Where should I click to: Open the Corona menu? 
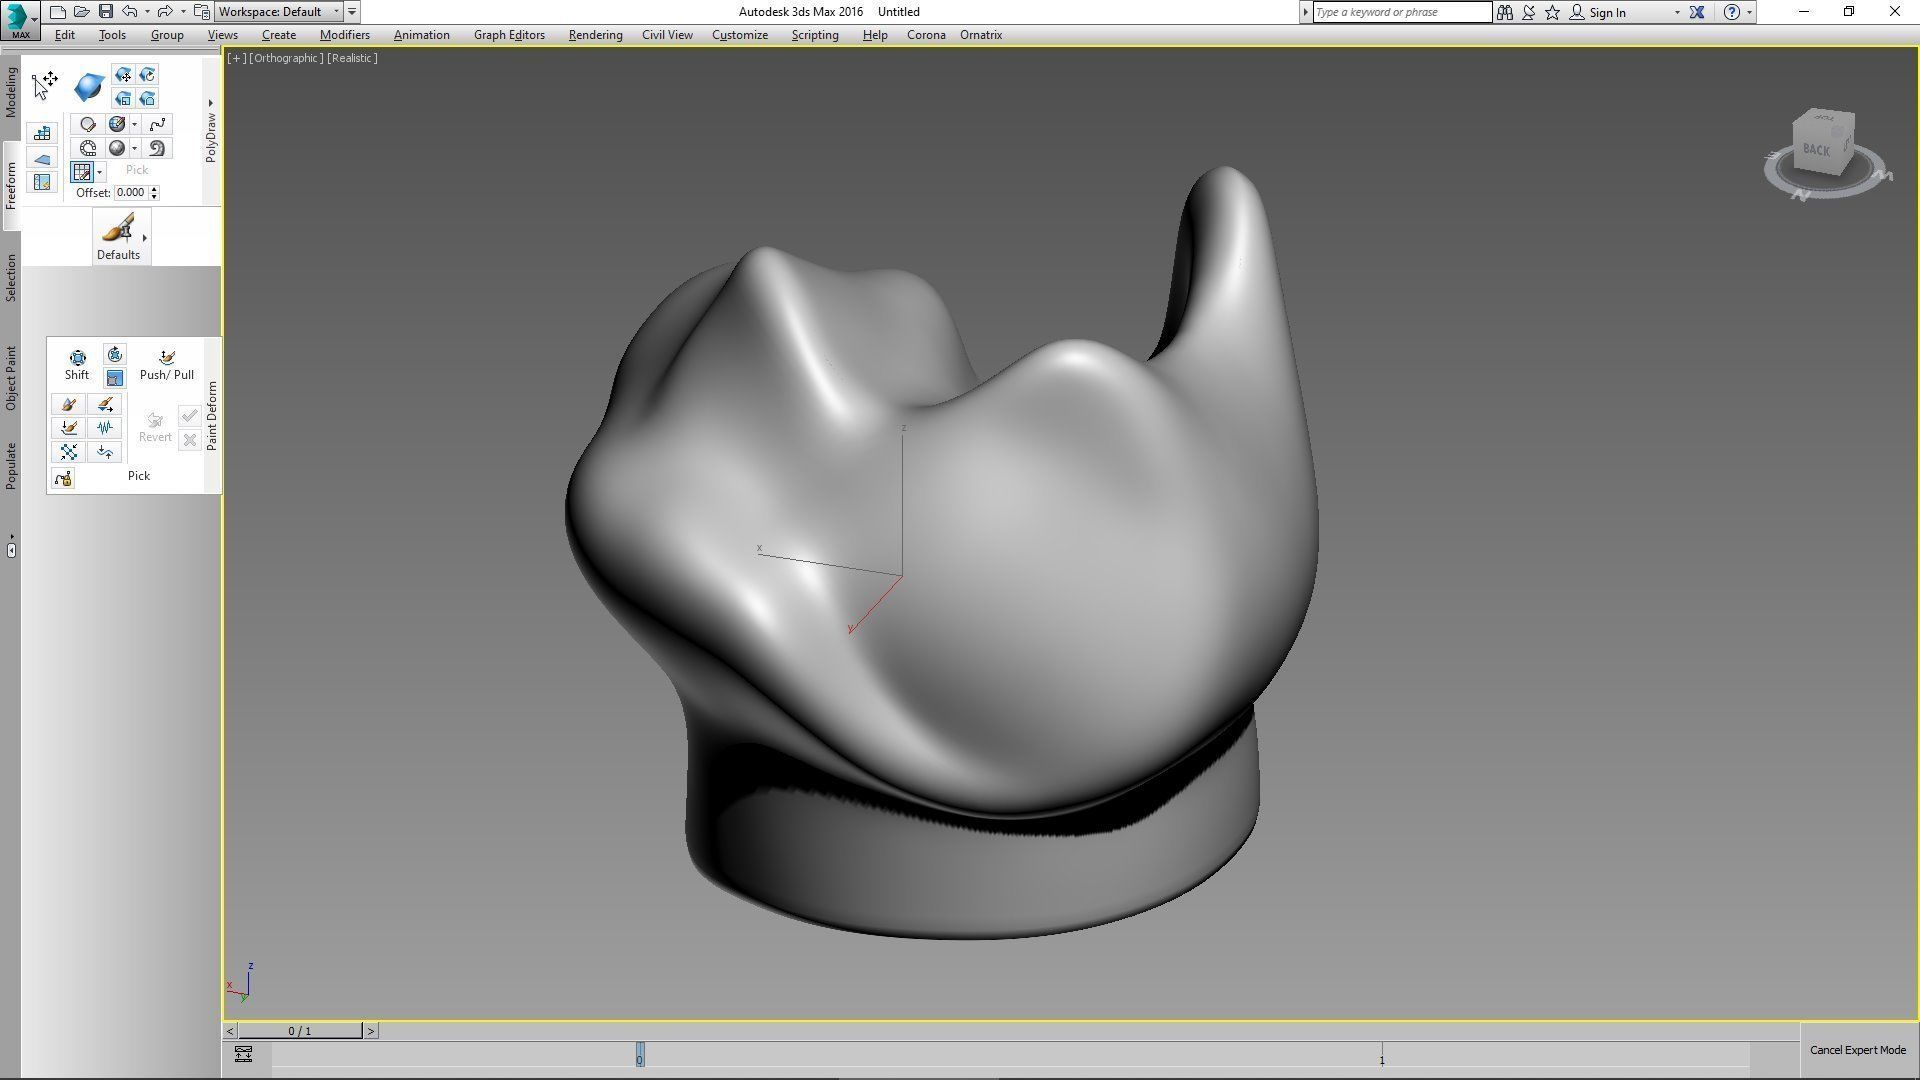(x=926, y=35)
